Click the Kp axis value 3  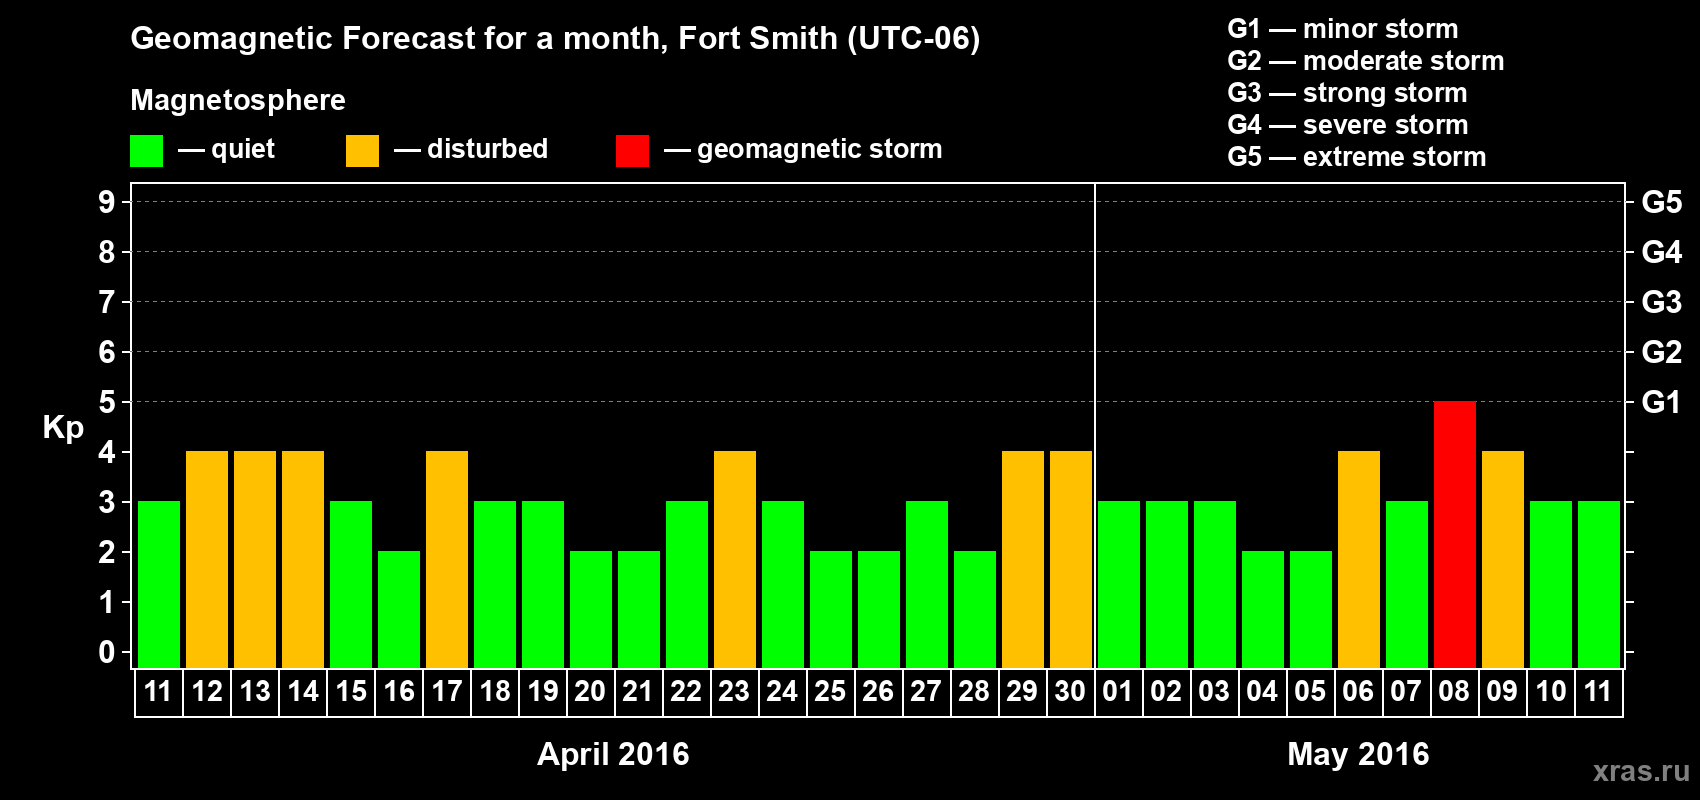107,502
